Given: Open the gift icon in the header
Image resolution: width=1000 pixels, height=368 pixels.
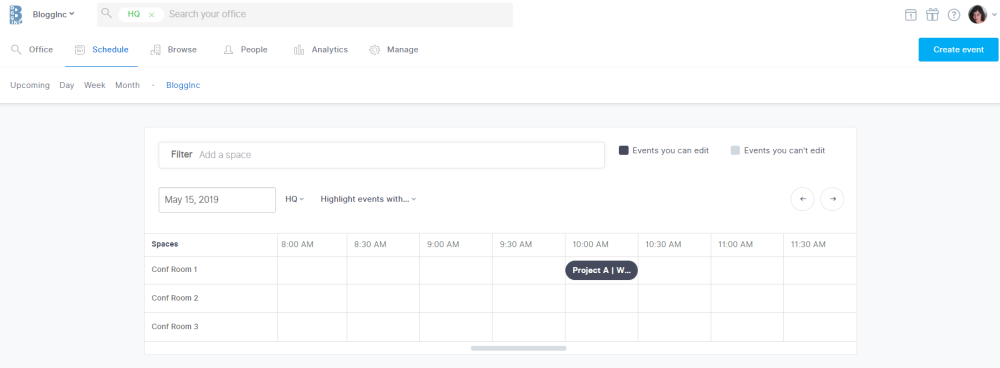Looking at the screenshot, I should tap(932, 15).
